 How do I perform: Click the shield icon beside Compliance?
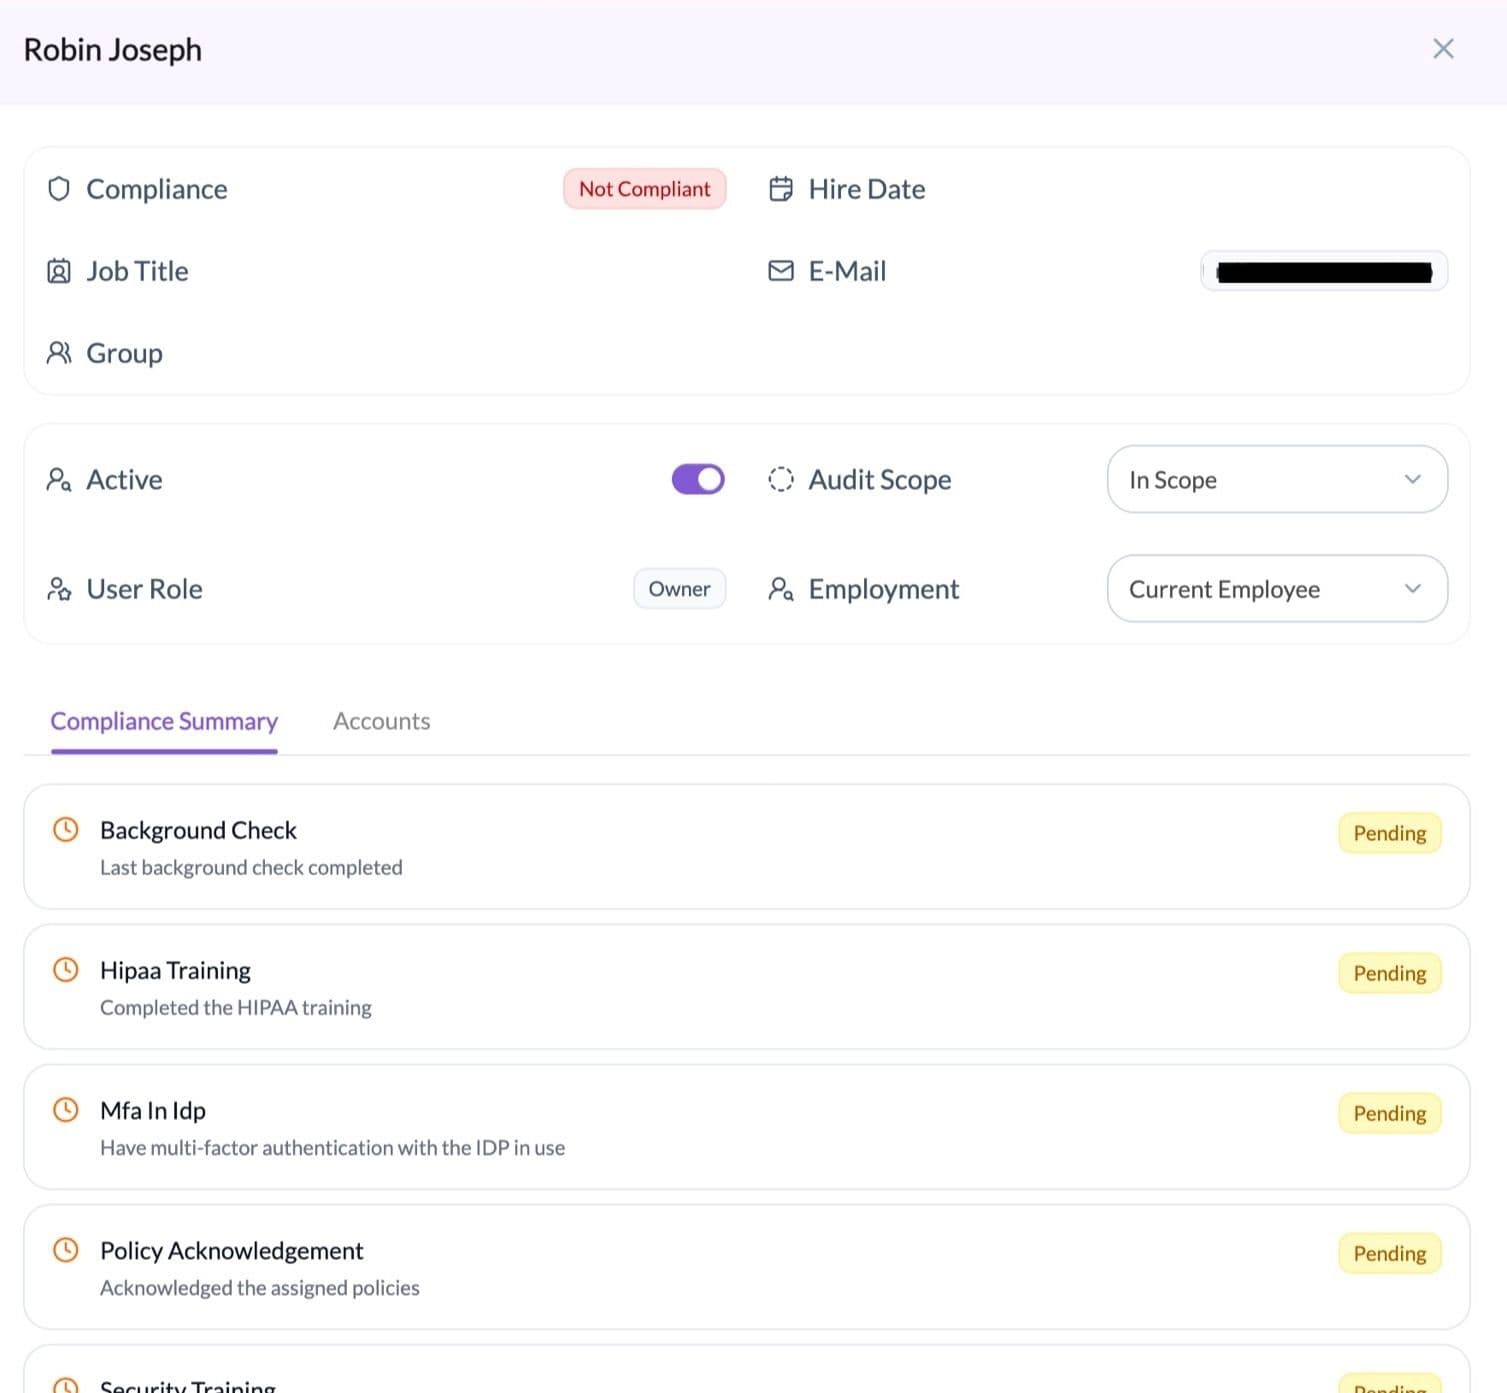59,189
